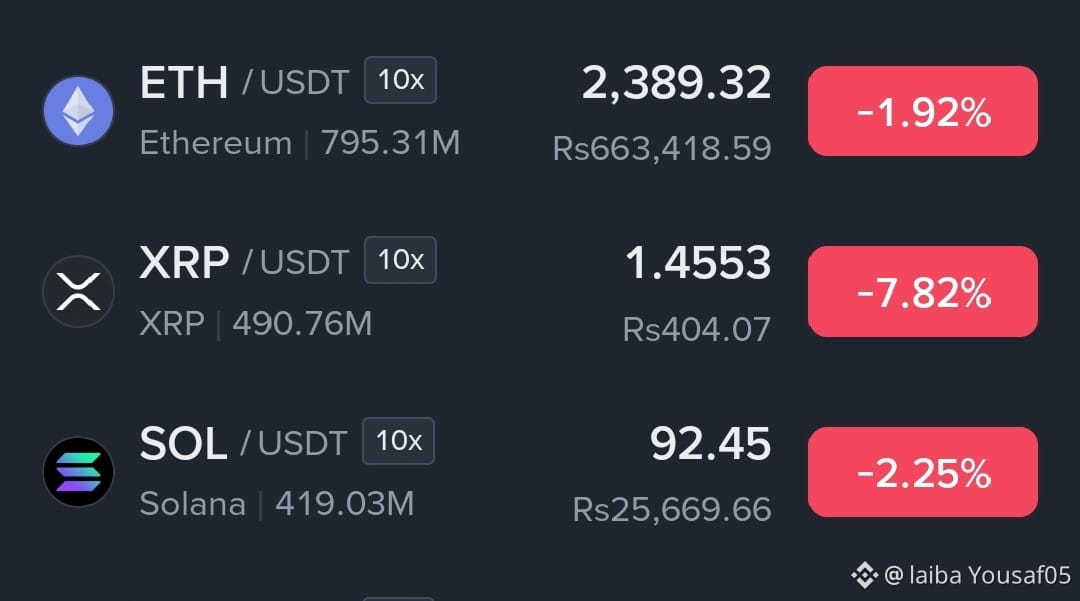Open the ETH / USDT trading pair
The image size is (1080, 601).
point(245,82)
